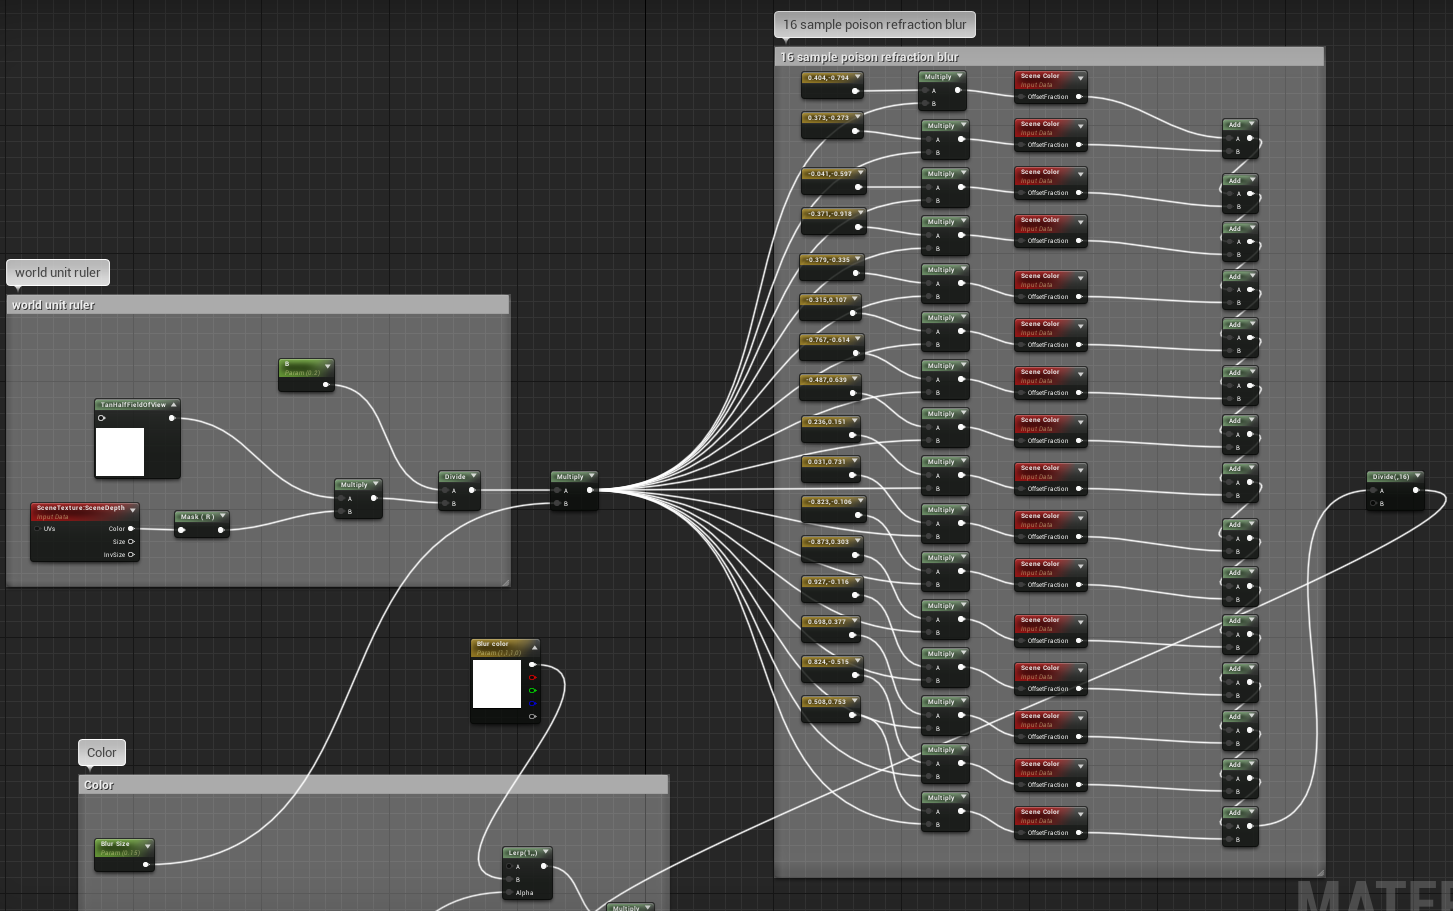Select the -0.315,0.107 constant node title
This screenshot has width=1453, height=911.
point(827,300)
